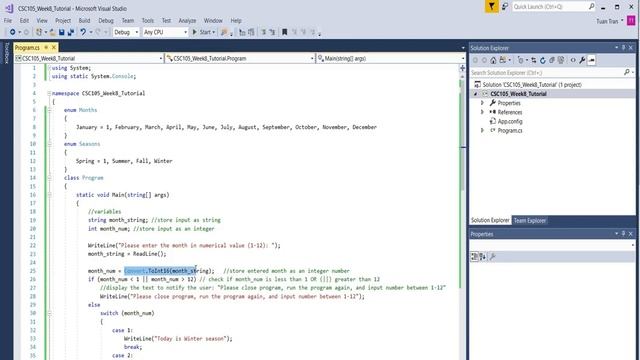Image resolution: width=640 pixels, height=360 pixels.
Task: Open the File menu
Action: click(8, 20)
